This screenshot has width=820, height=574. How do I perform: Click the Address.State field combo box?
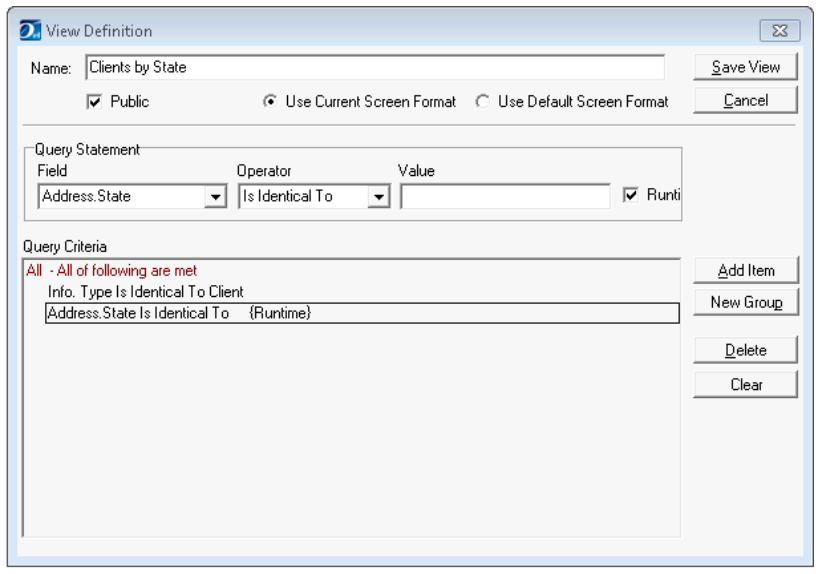tap(120, 197)
